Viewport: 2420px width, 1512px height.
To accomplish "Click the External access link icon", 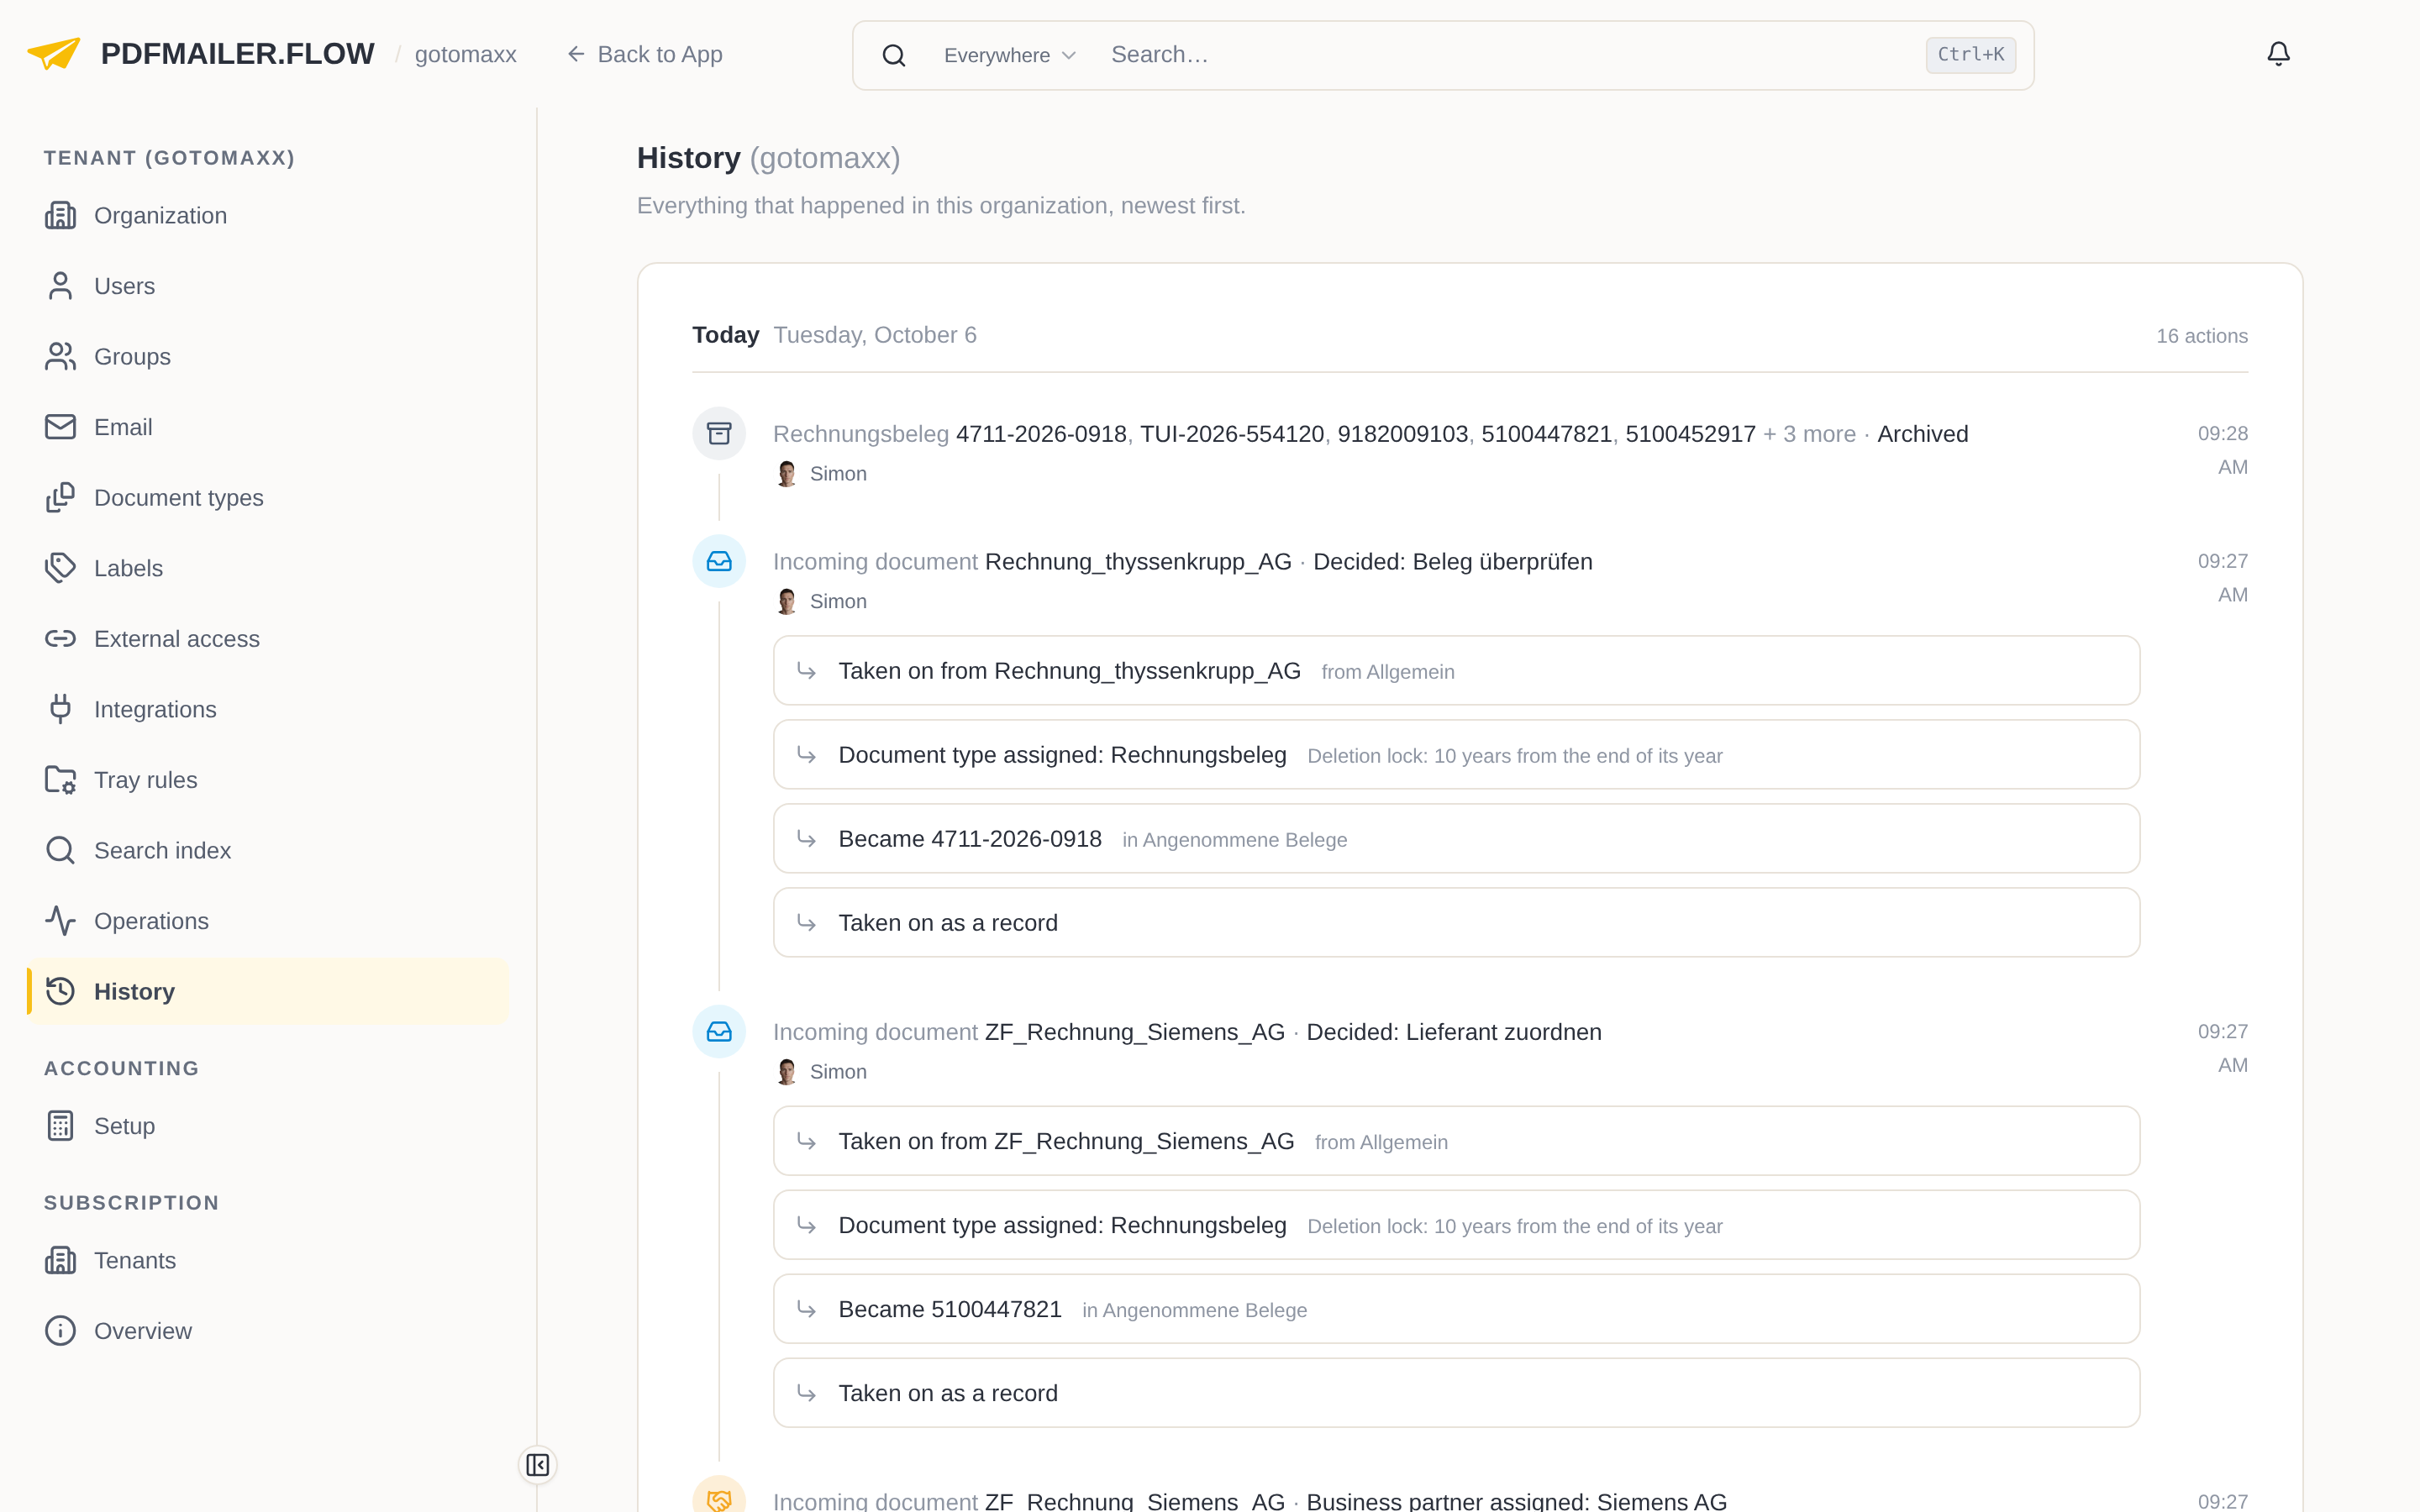I will tap(60, 638).
